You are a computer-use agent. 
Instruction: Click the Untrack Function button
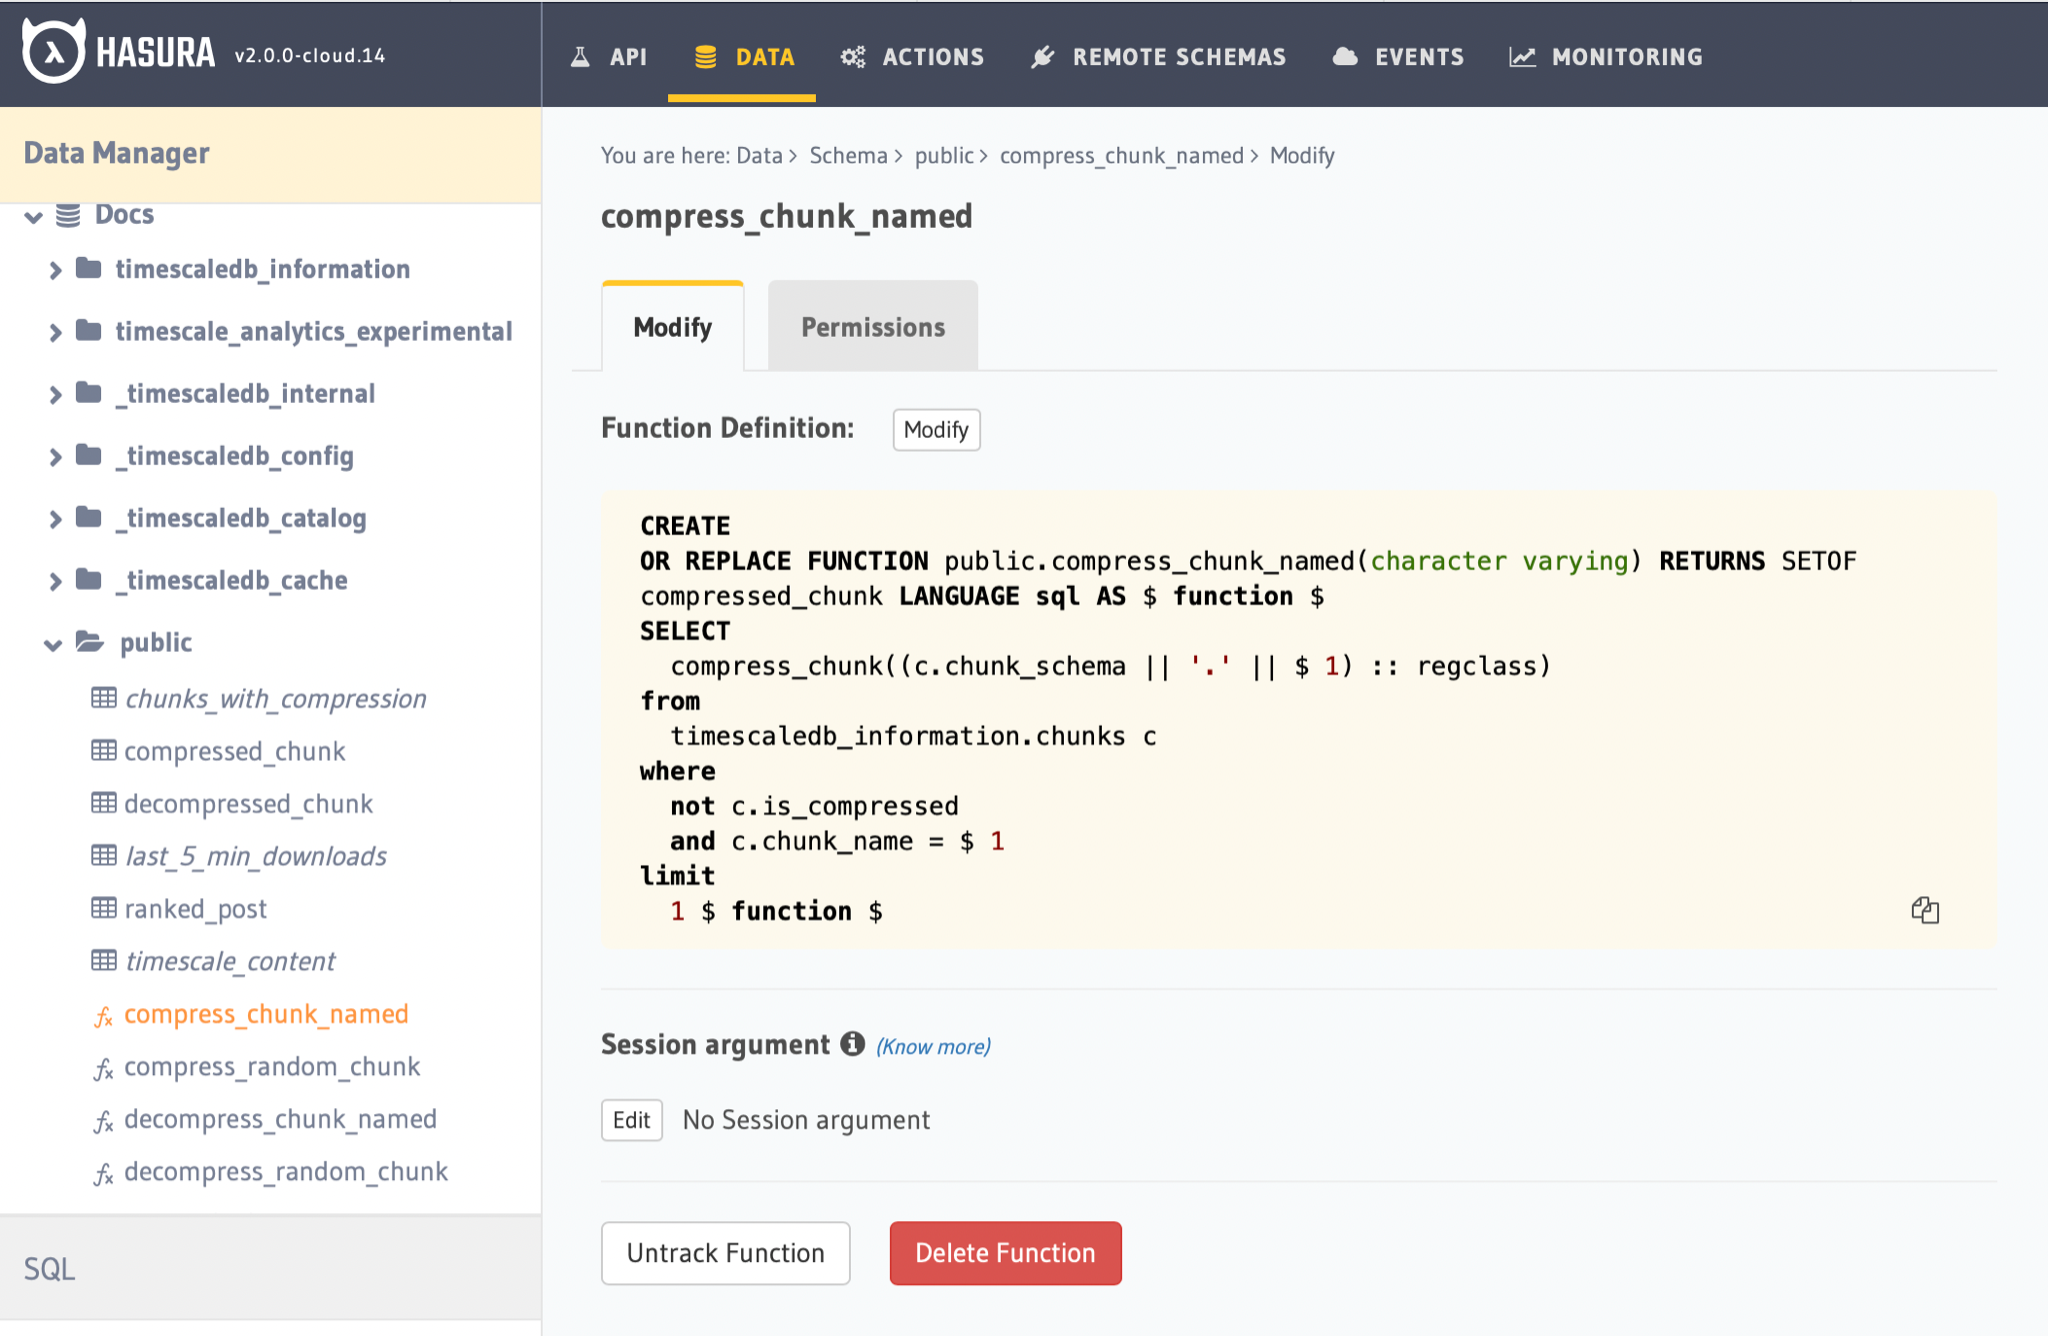(x=726, y=1253)
